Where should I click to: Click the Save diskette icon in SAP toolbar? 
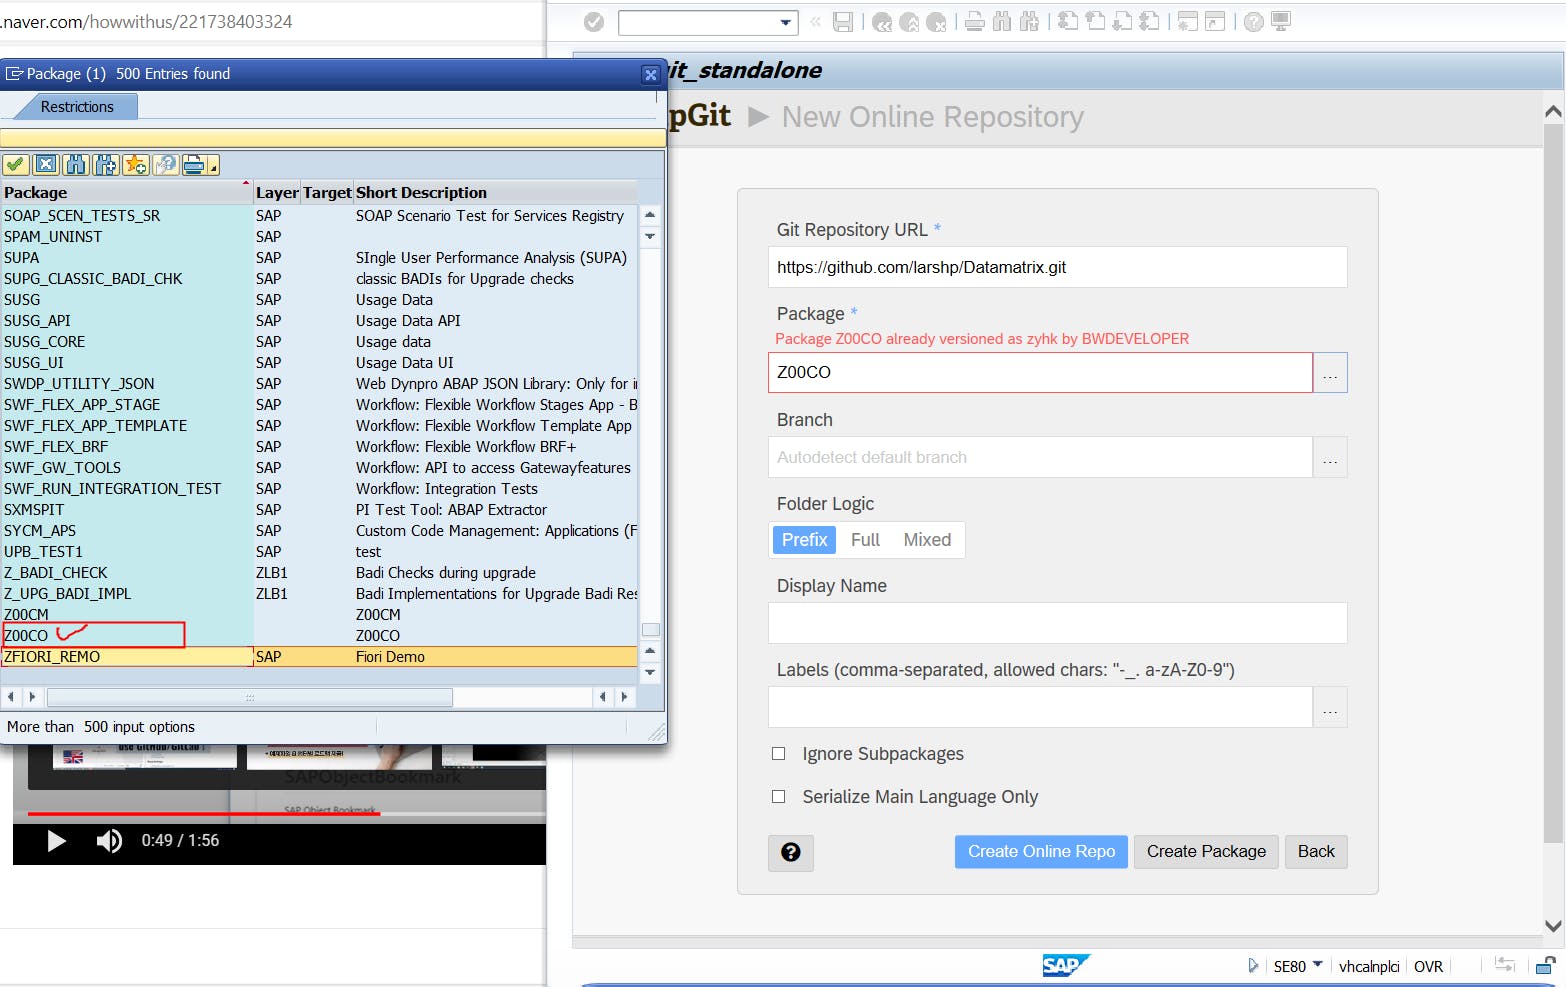click(843, 22)
